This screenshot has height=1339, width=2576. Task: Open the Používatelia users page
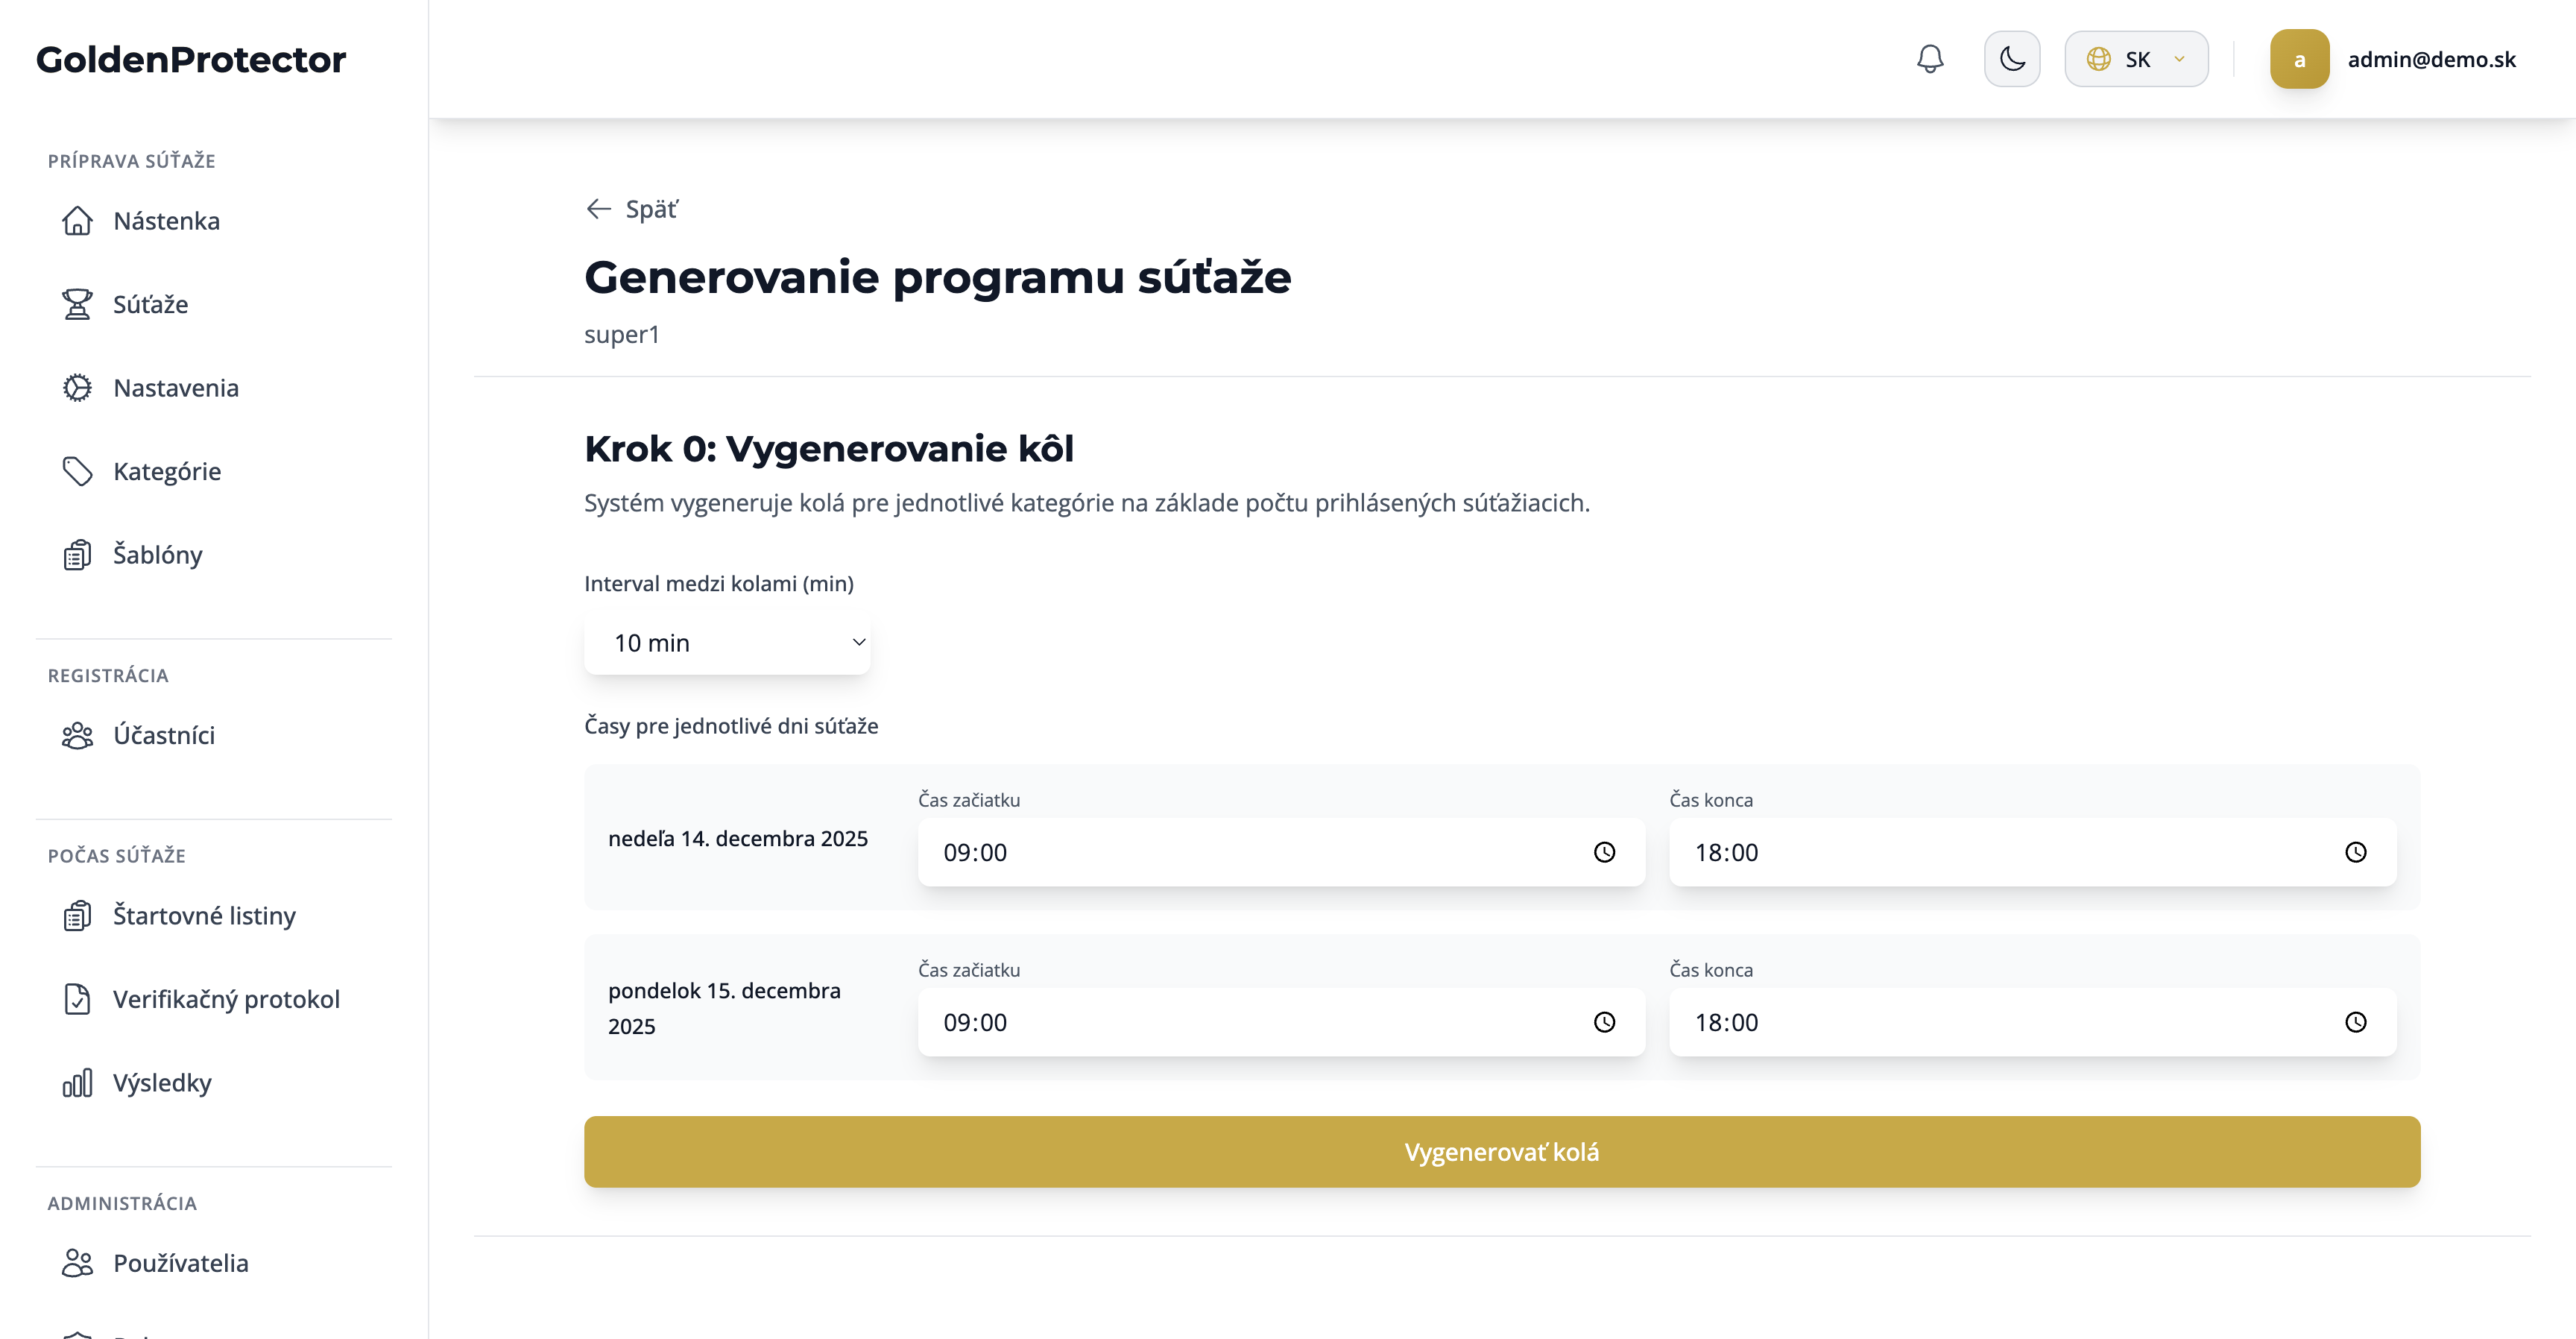click(x=180, y=1263)
